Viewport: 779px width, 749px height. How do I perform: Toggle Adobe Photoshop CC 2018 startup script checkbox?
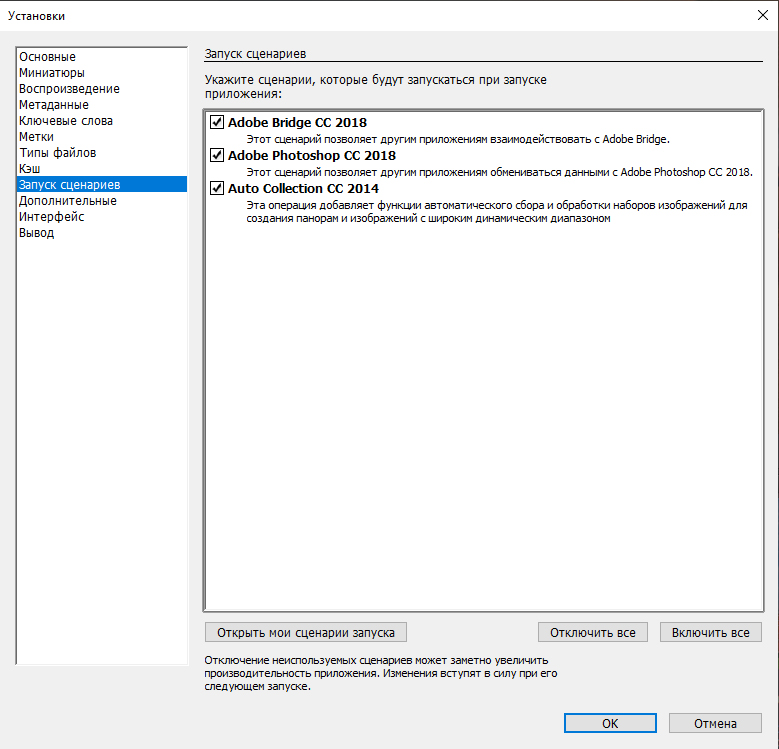pyautogui.click(x=217, y=155)
